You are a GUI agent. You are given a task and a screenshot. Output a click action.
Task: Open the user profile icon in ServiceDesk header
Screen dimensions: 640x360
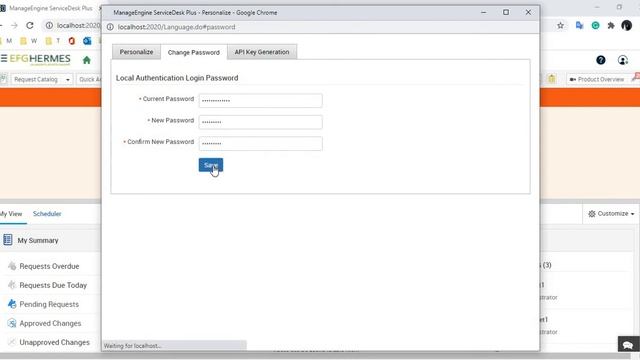(x=623, y=60)
